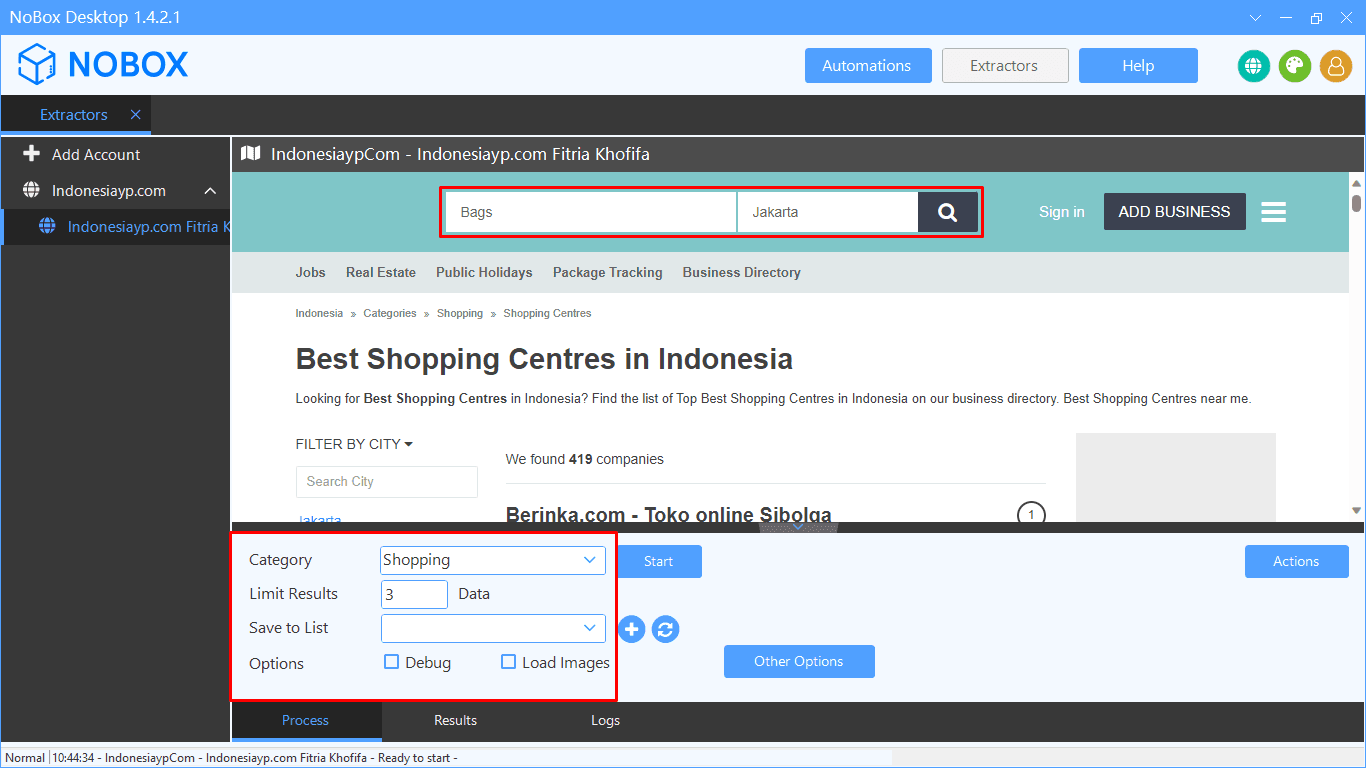1366x768 pixels.
Task: Open the Save to List dropdown
Action: [492, 628]
